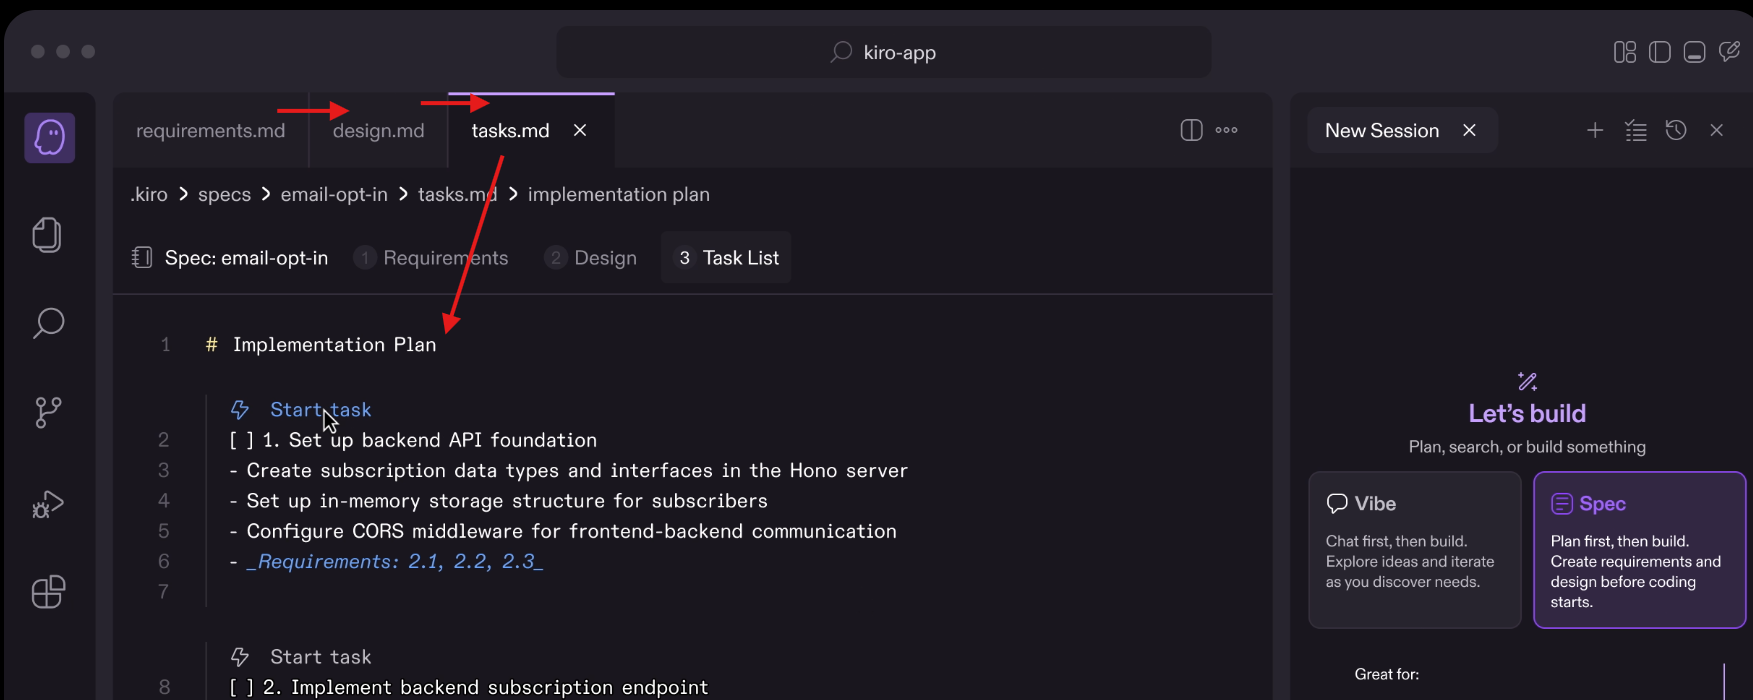Image resolution: width=1753 pixels, height=700 pixels.
Task: Expand the email-opt-in breadcrumb
Action: [x=333, y=194]
